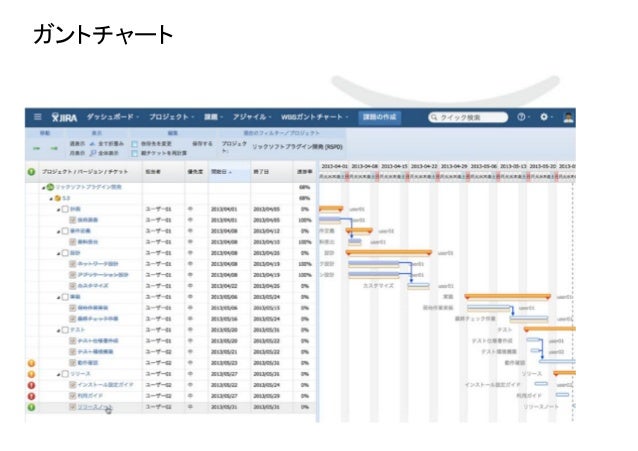This screenshot has width=638, height=451.
Task: Click the green project icon of ジックソフトプラグイン開発
Action: coord(50,187)
